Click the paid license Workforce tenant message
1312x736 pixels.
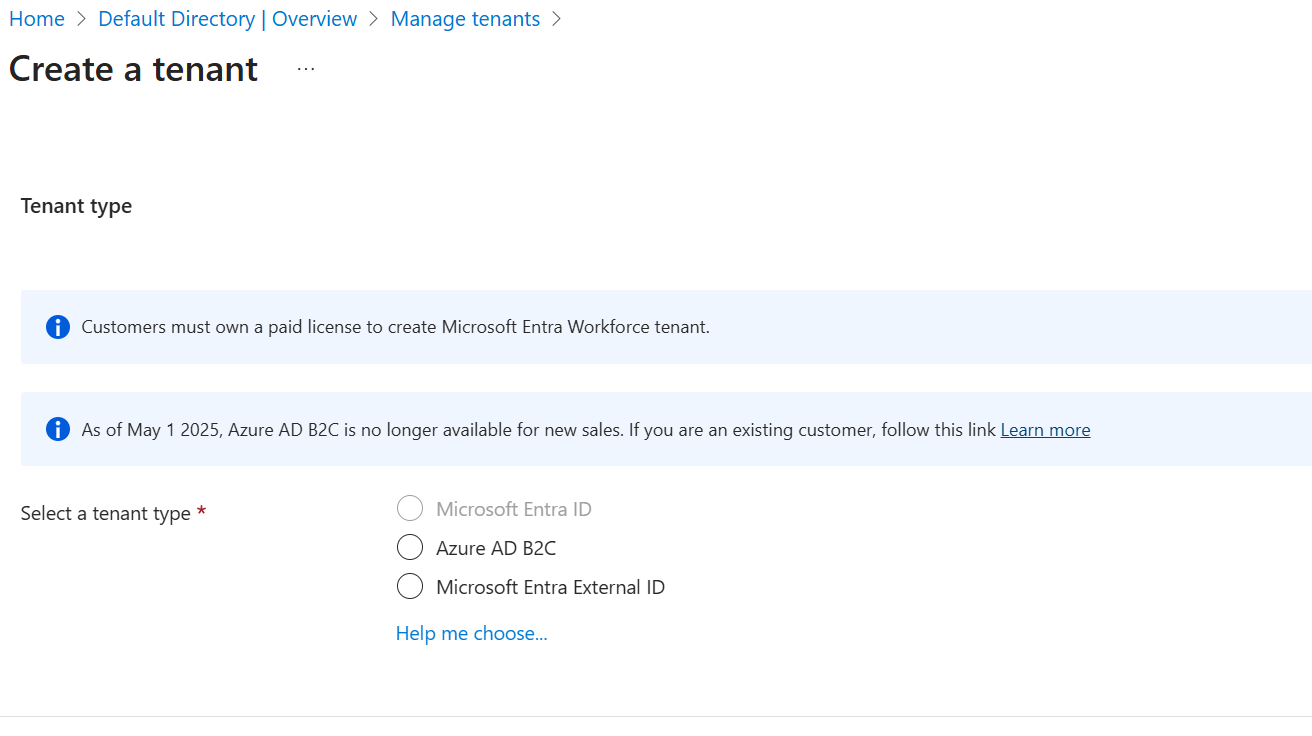(x=396, y=327)
